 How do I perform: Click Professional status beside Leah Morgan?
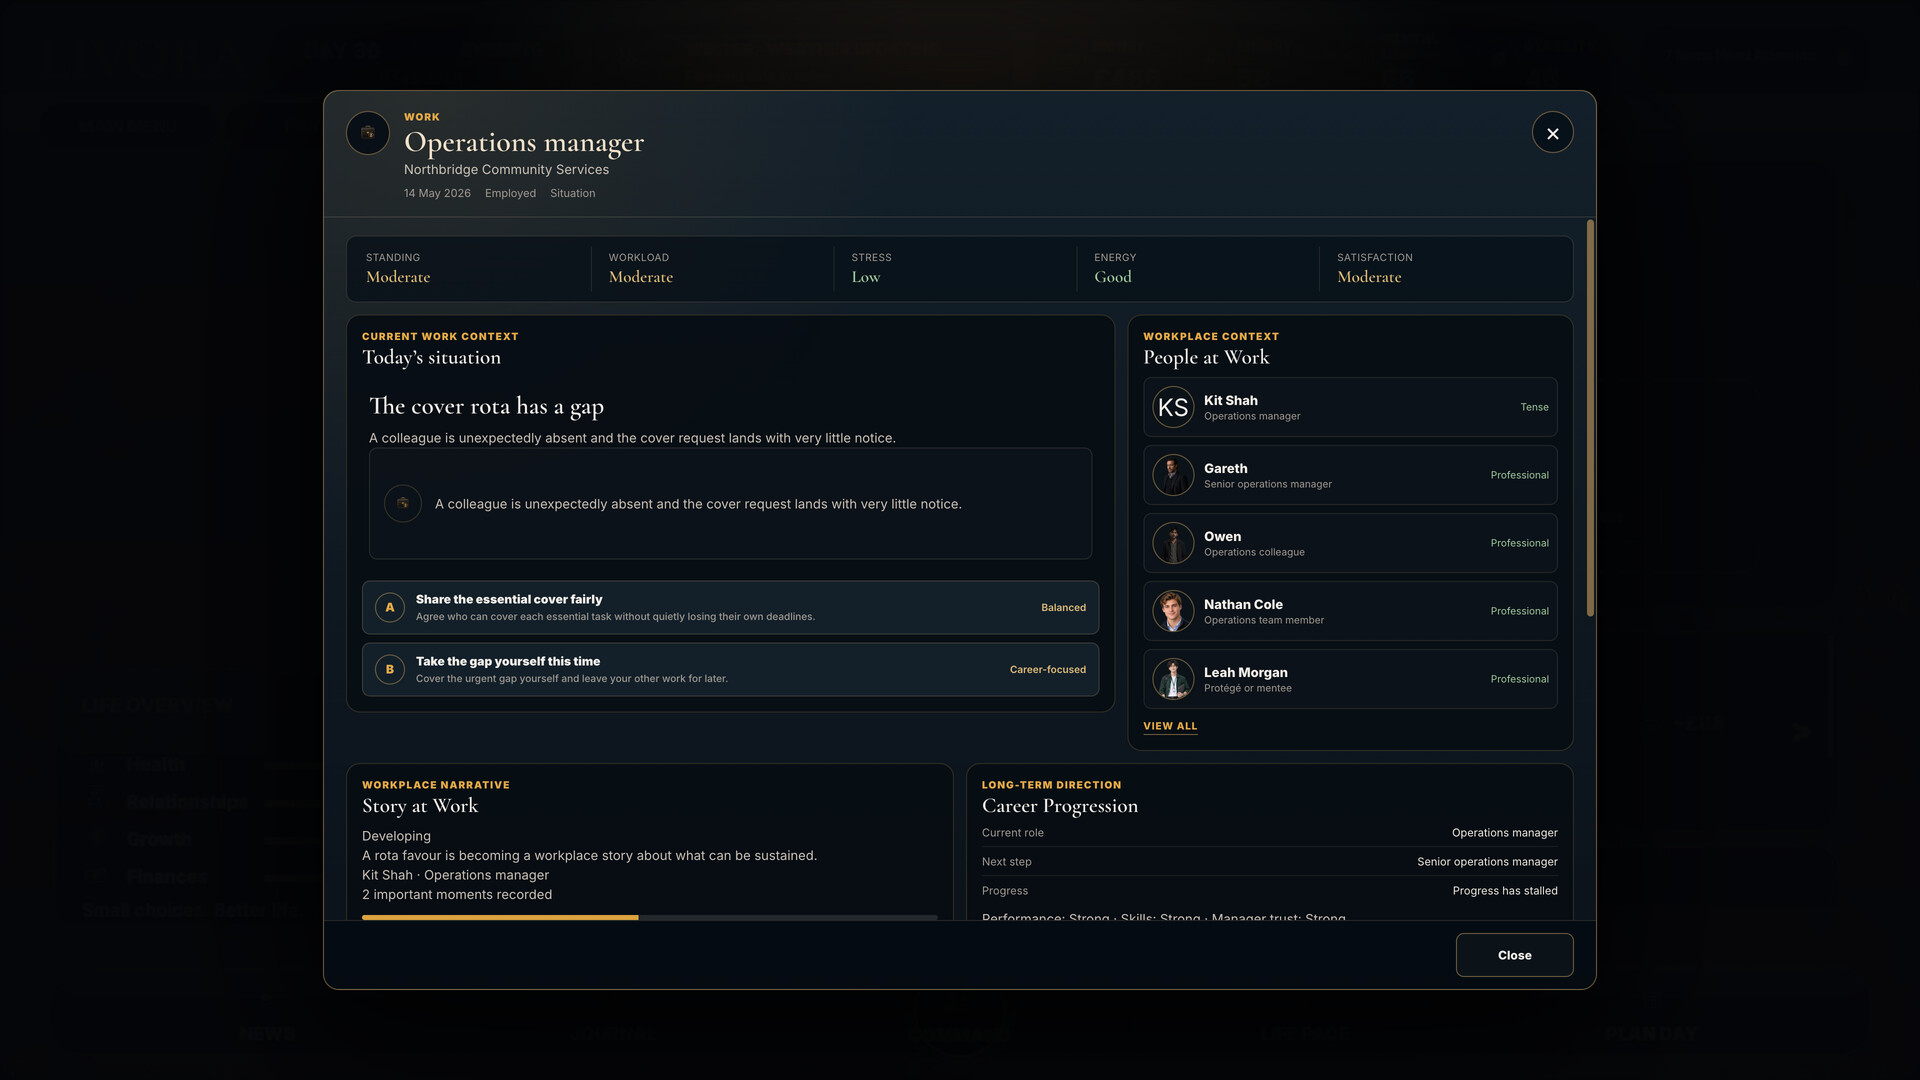click(1519, 679)
